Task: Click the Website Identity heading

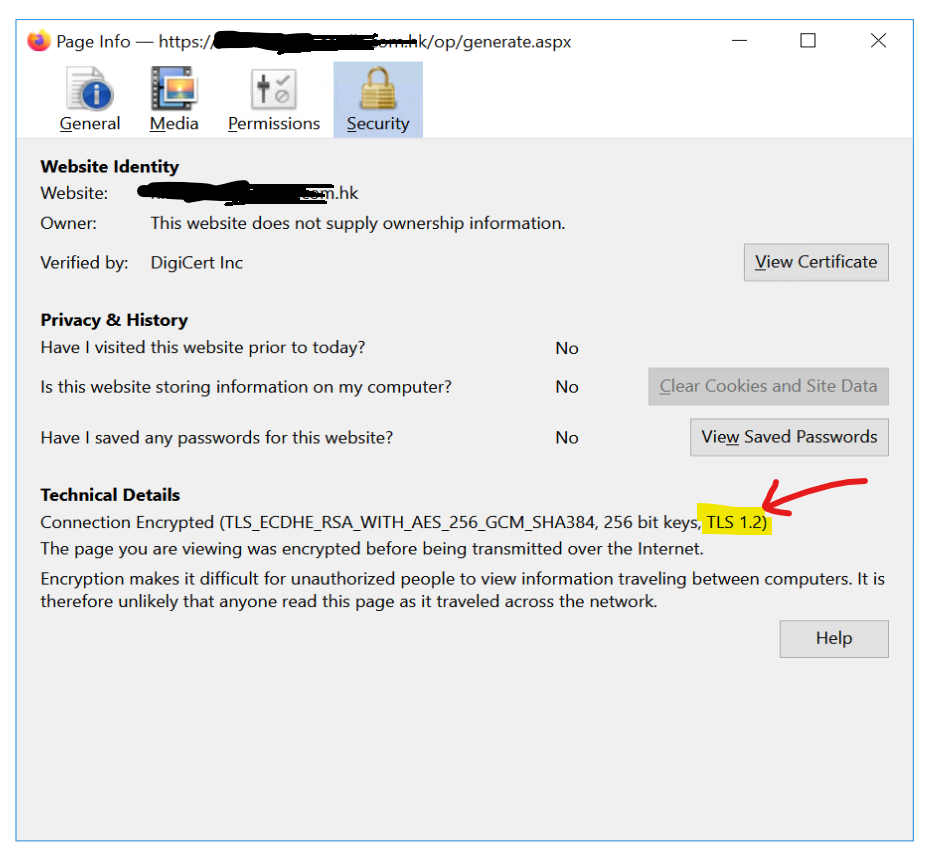Action: [x=109, y=166]
